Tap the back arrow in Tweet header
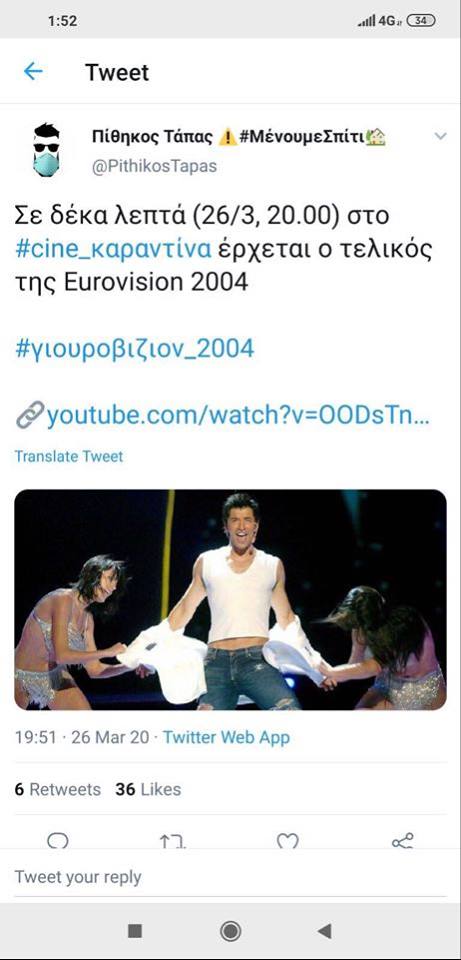The image size is (461, 960). coord(33,72)
